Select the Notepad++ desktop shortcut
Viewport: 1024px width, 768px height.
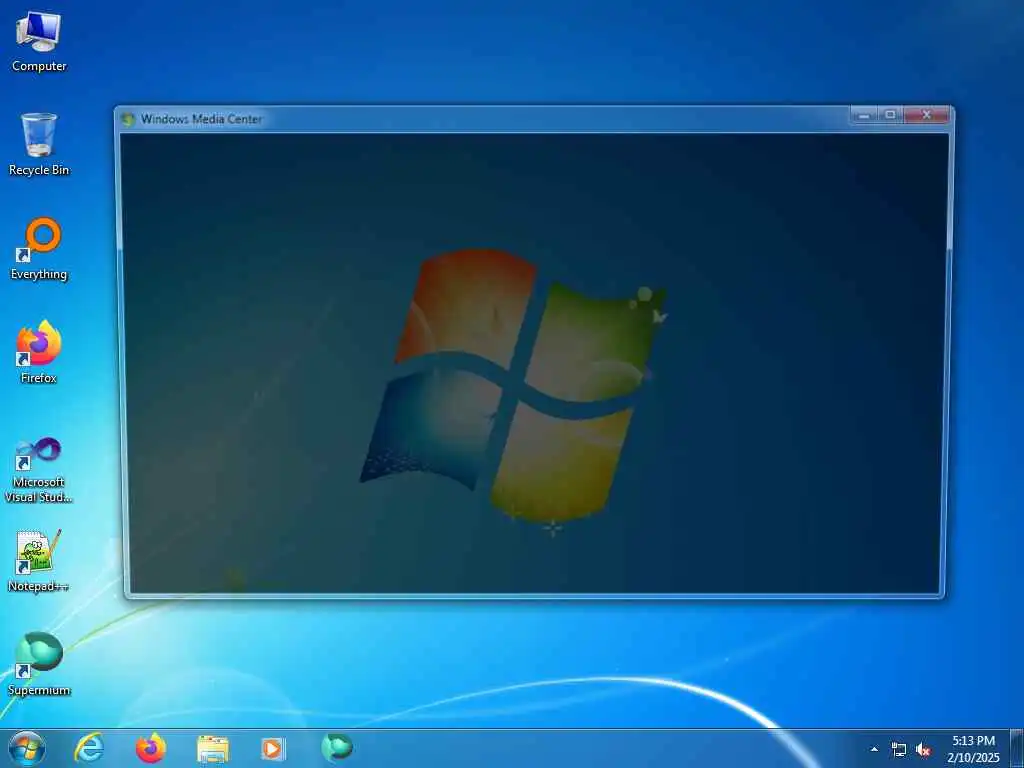(39, 561)
